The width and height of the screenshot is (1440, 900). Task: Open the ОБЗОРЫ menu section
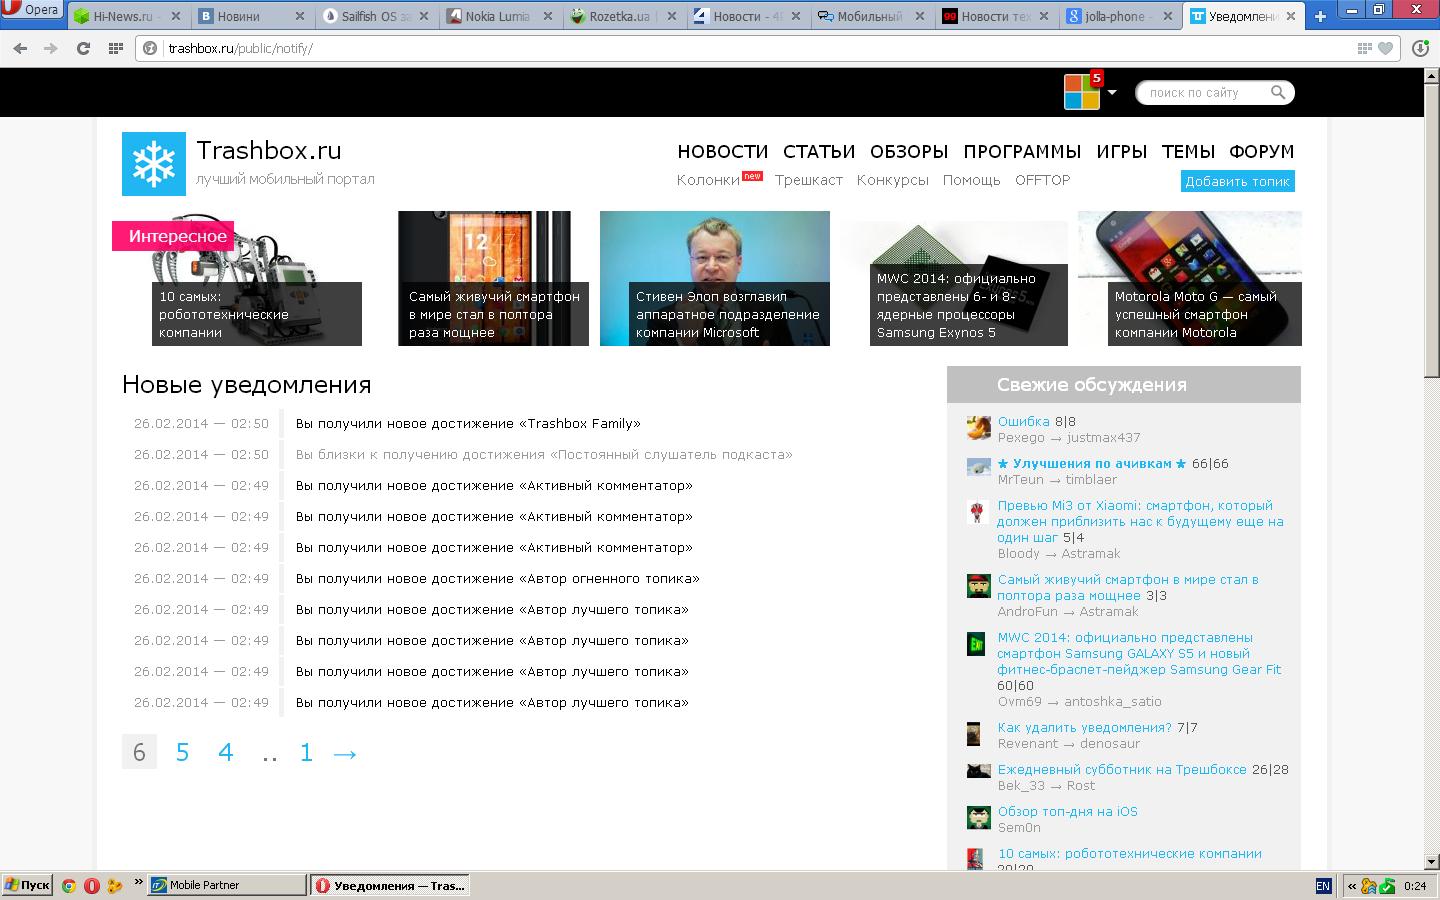click(x=909, y=152)
